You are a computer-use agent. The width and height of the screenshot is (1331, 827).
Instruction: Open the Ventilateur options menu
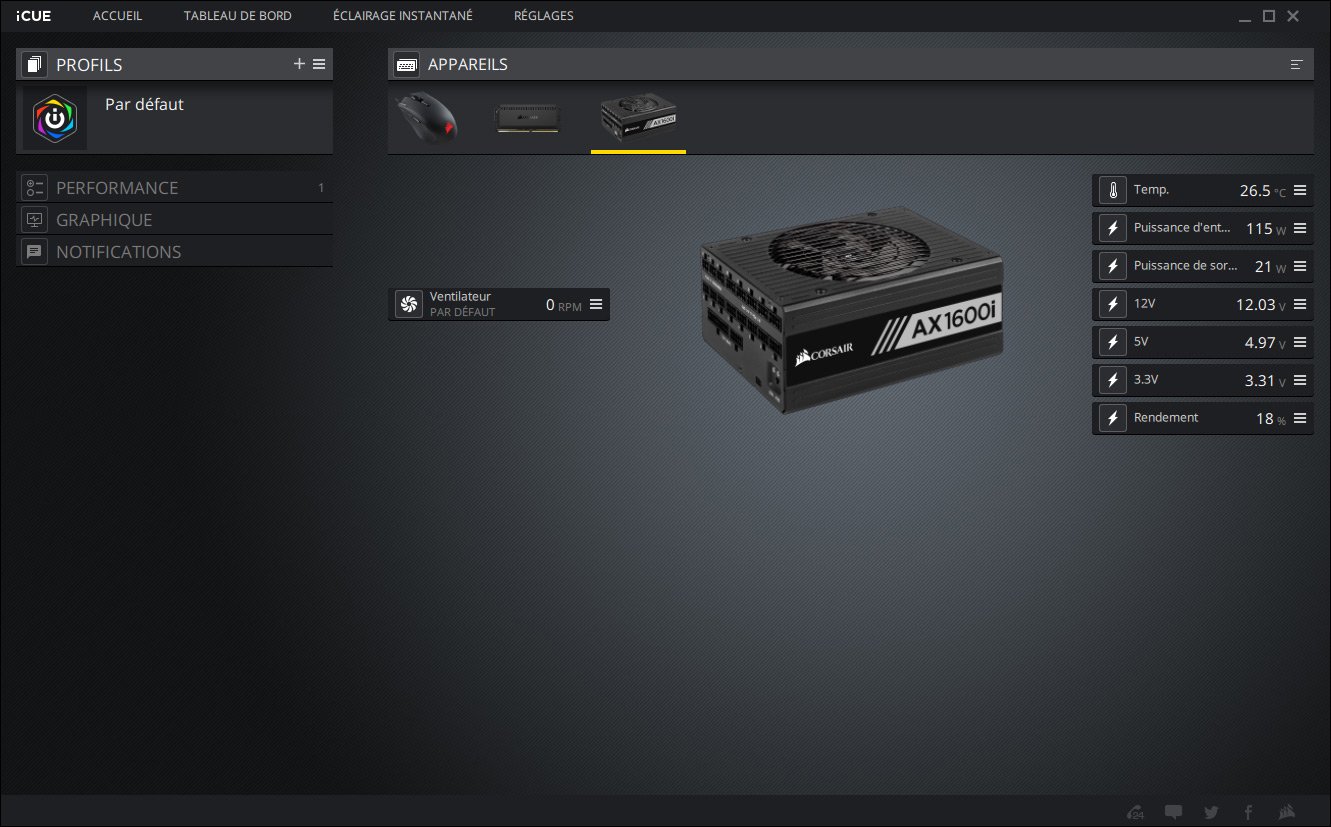[596, 304]
